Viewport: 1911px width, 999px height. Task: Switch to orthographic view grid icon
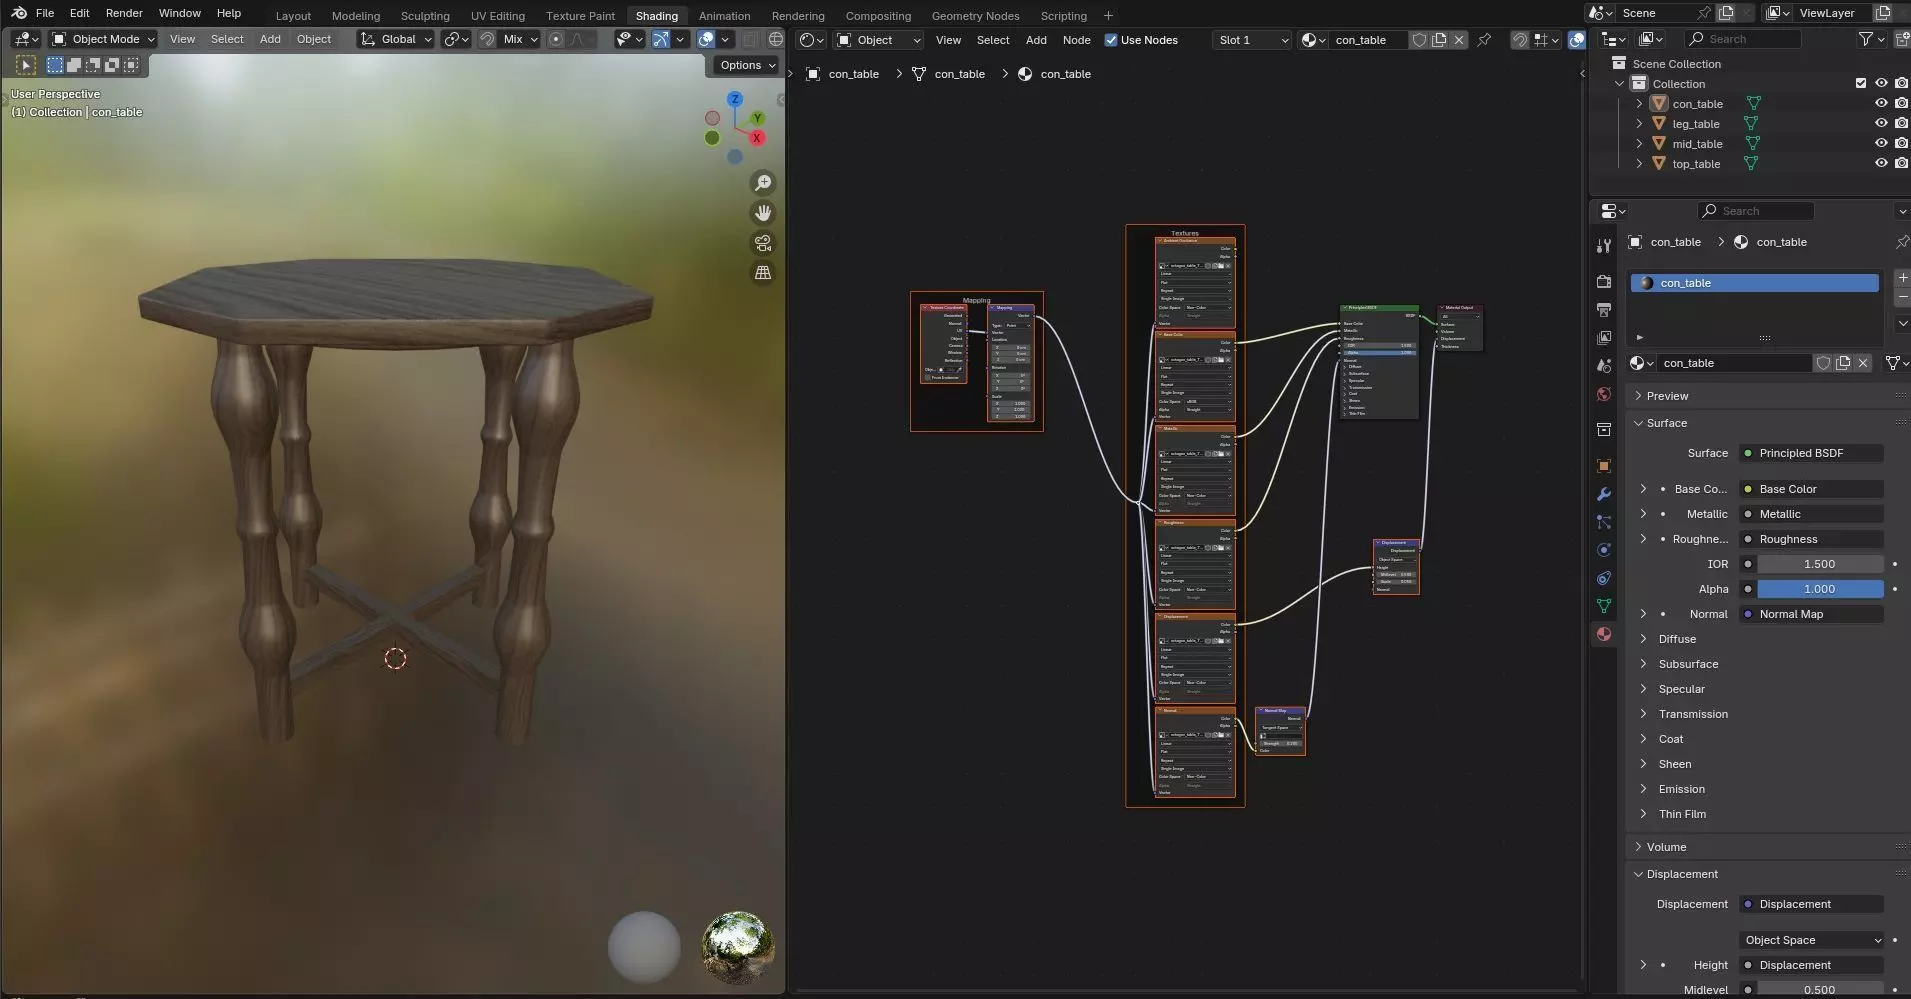(763, 273)
